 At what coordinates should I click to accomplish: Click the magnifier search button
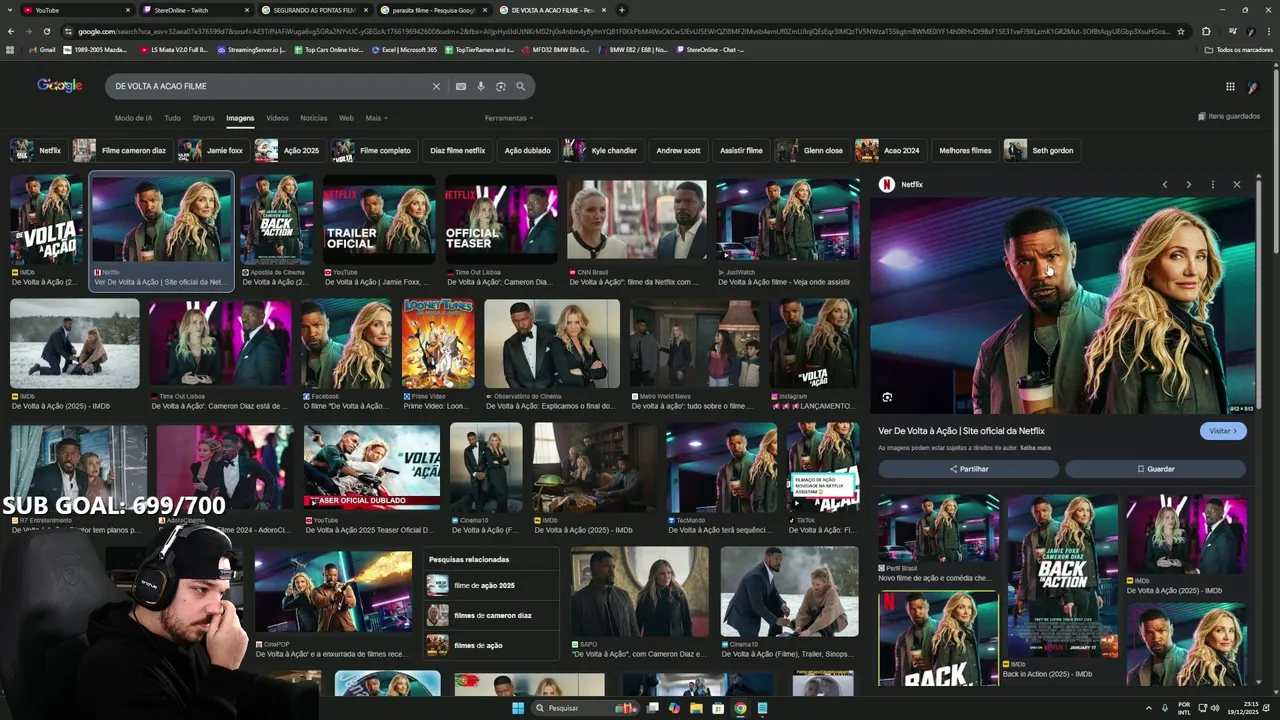pos(521,87)
